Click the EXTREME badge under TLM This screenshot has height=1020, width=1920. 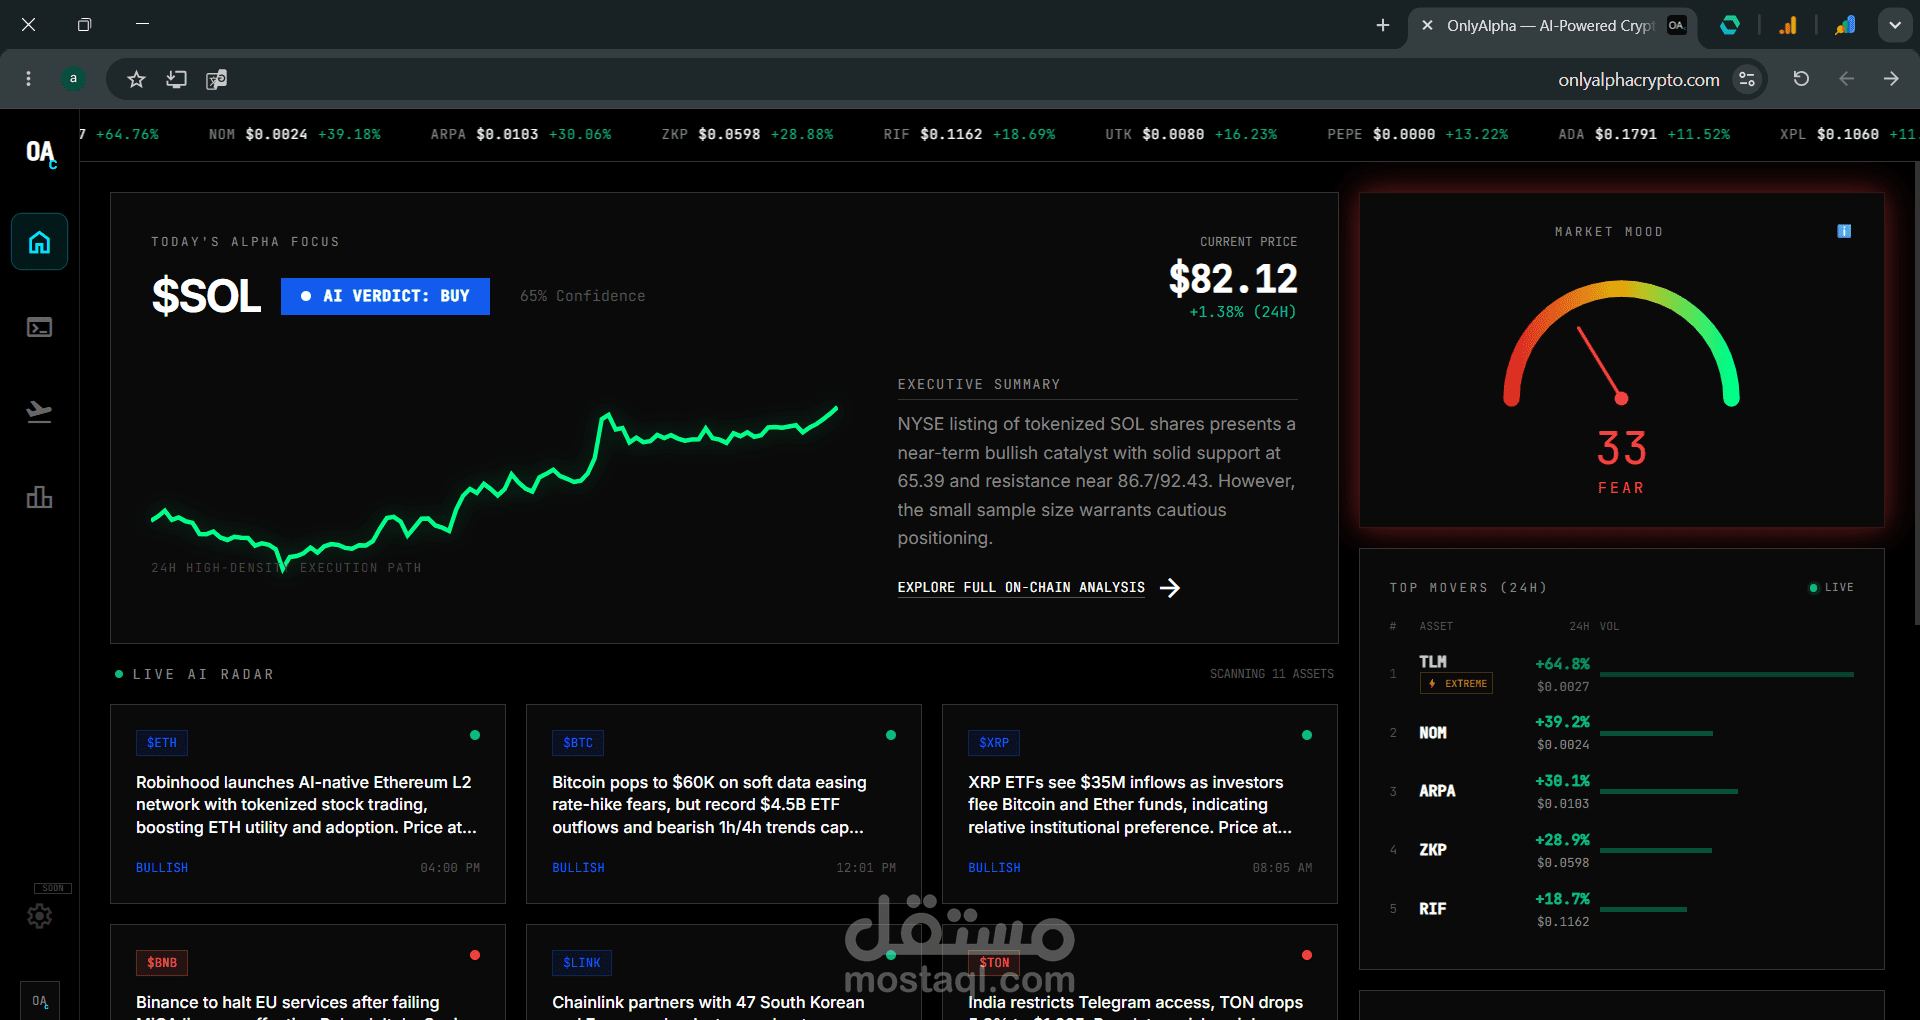1456,684
